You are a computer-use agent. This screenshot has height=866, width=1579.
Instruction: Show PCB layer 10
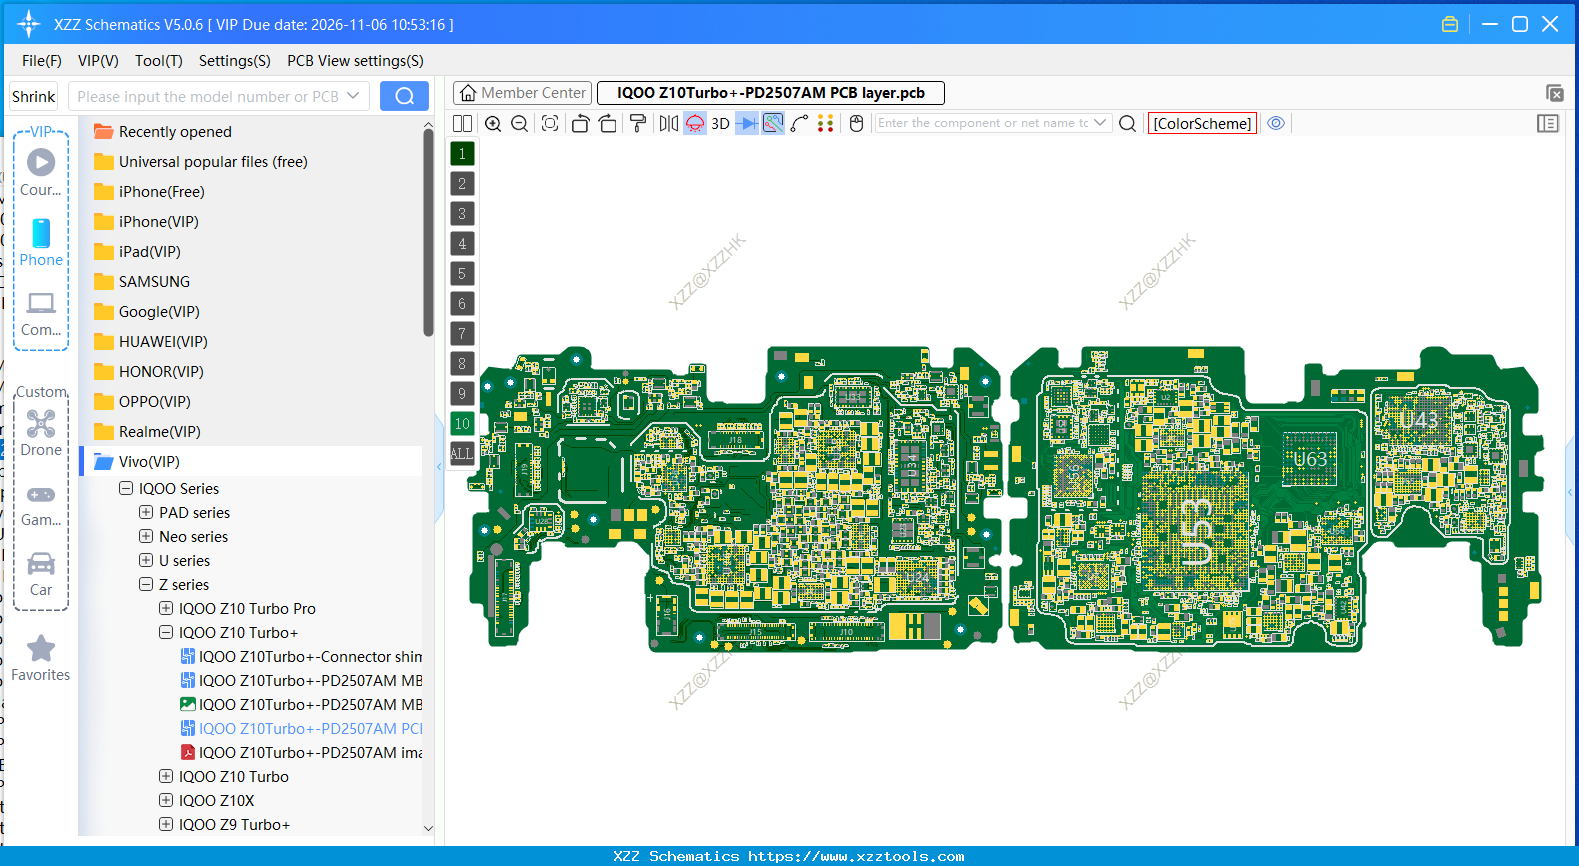[x=462, y=423]
